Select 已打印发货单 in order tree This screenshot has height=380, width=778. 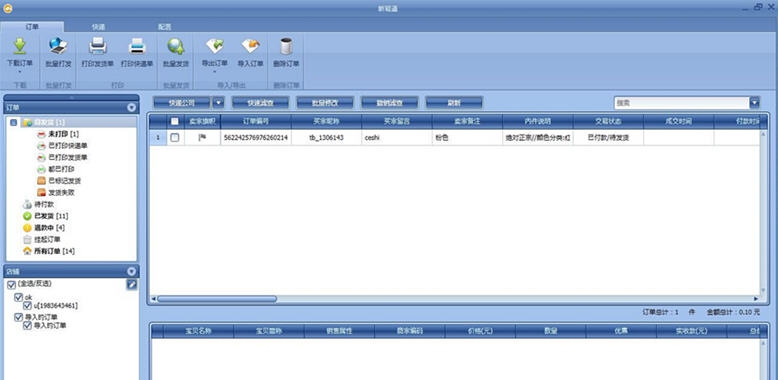[68, 157]
